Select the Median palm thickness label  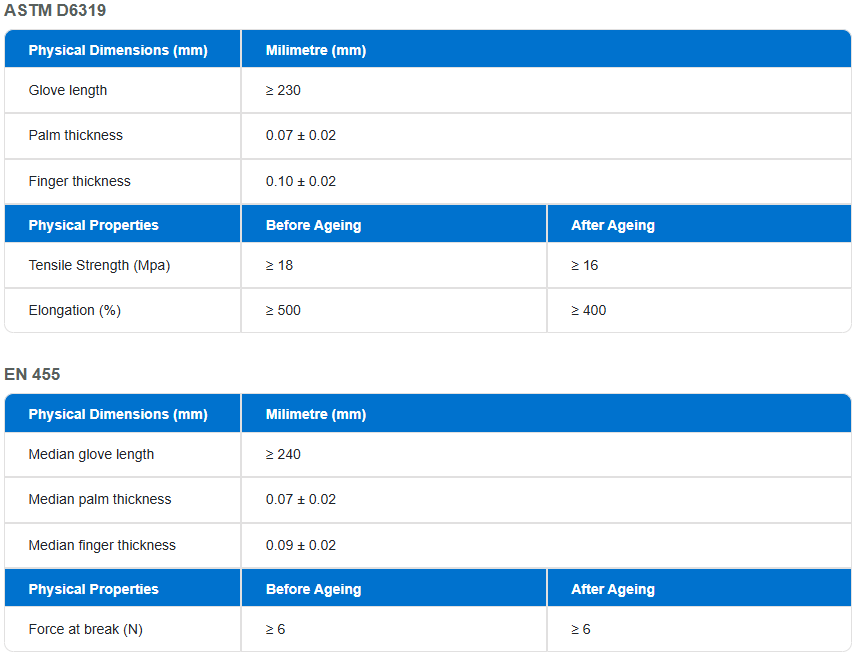pos(100,499)
